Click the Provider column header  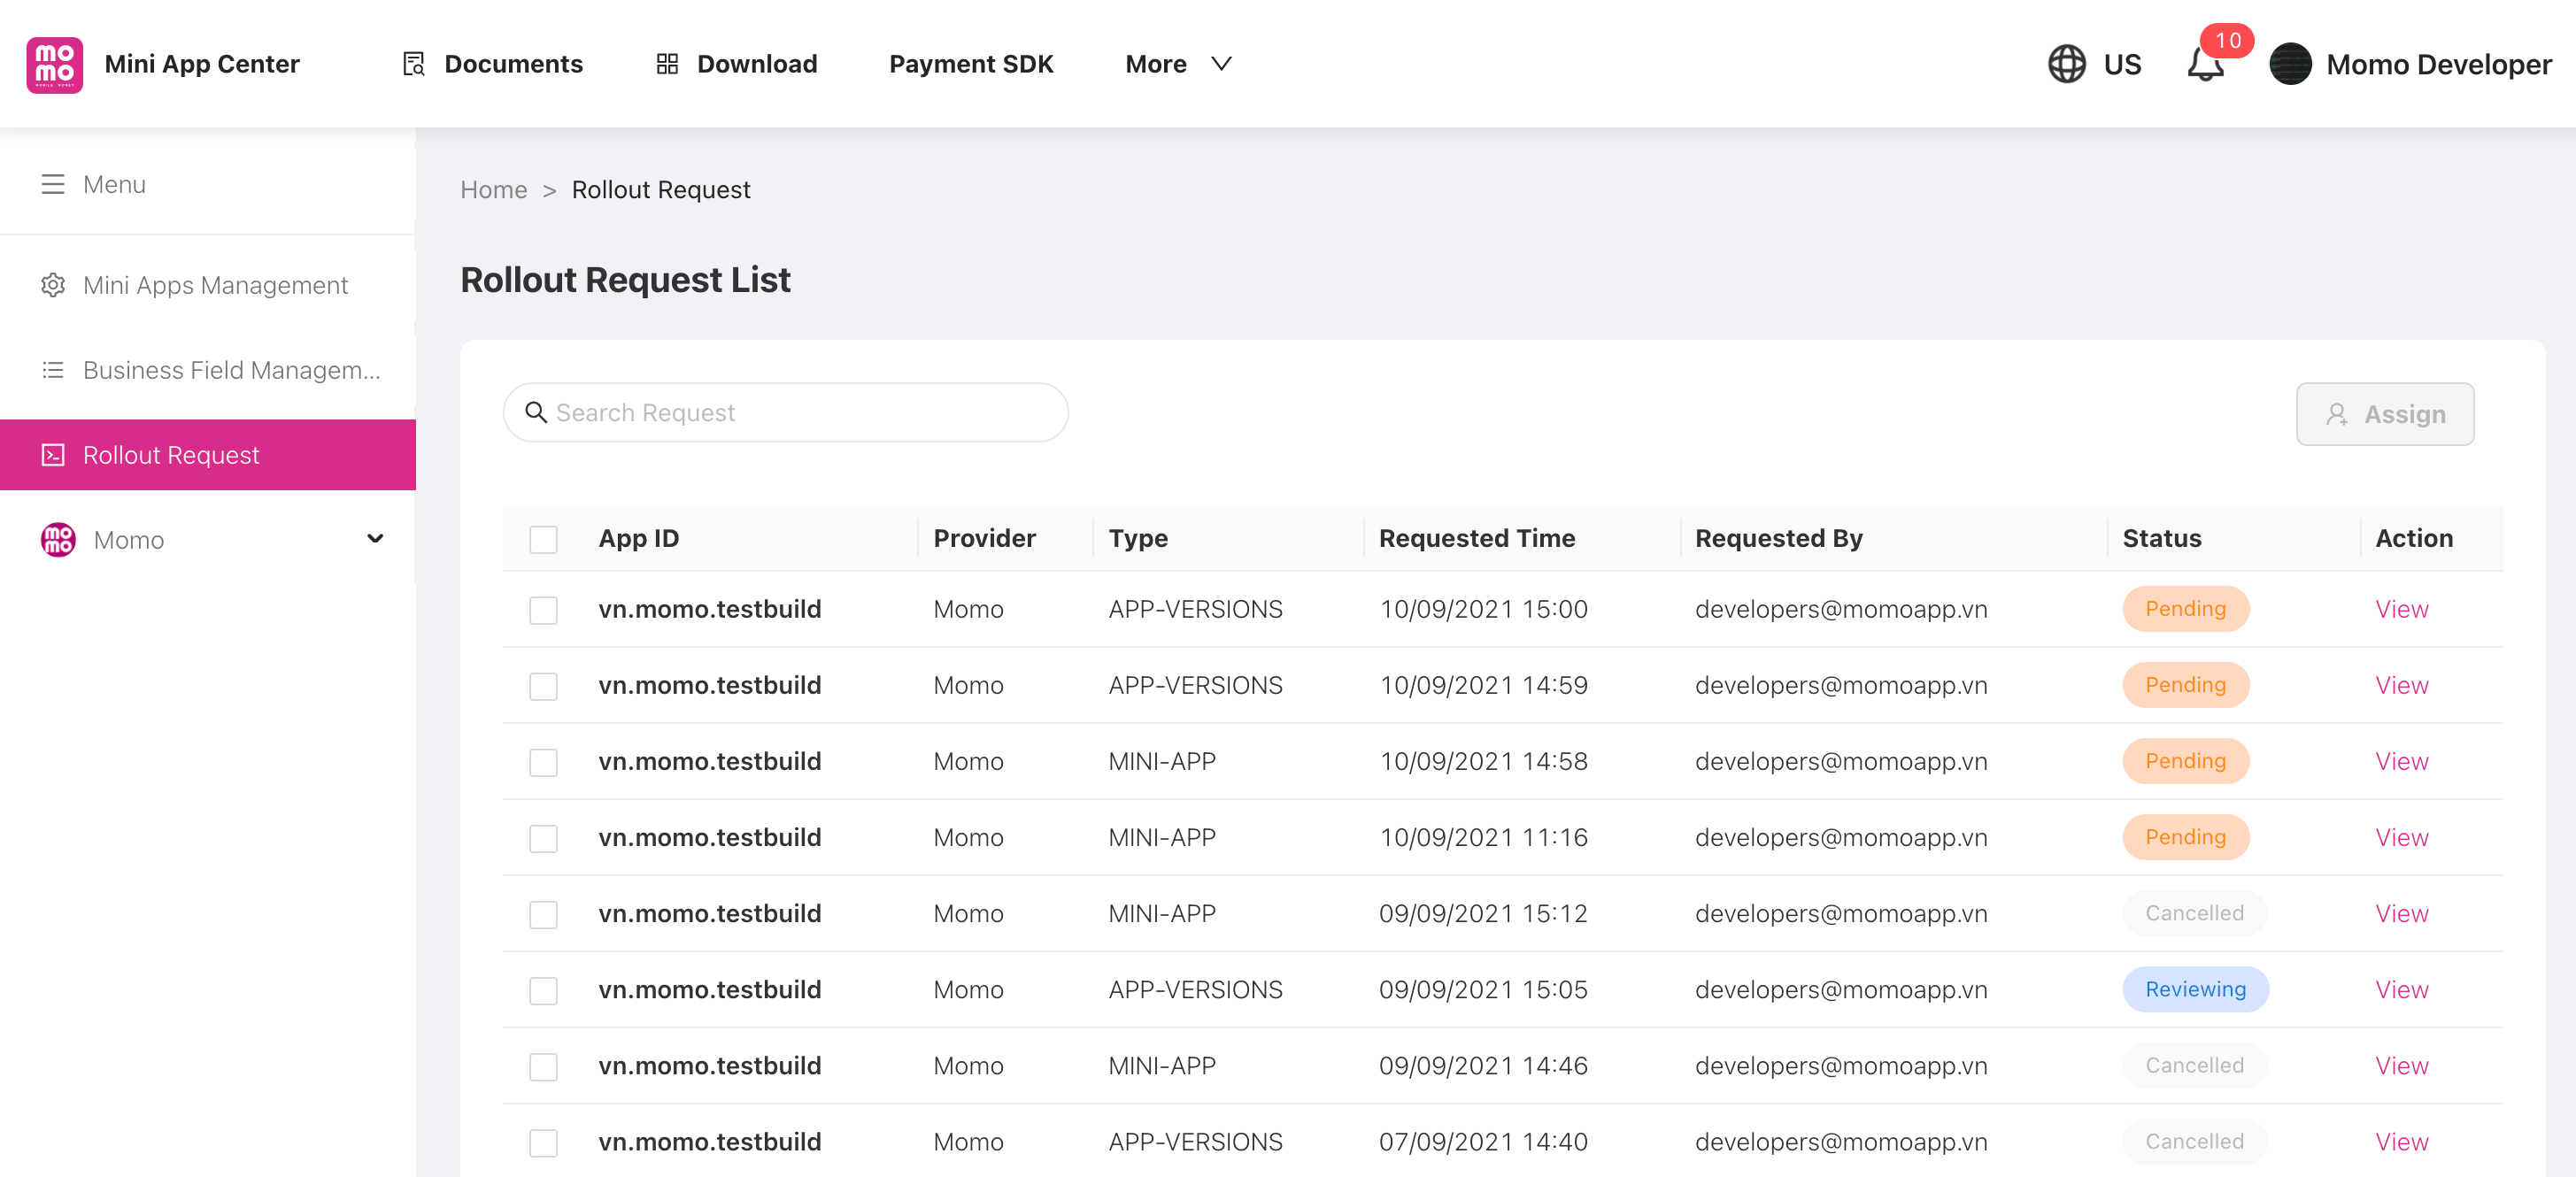coord(984,538)
